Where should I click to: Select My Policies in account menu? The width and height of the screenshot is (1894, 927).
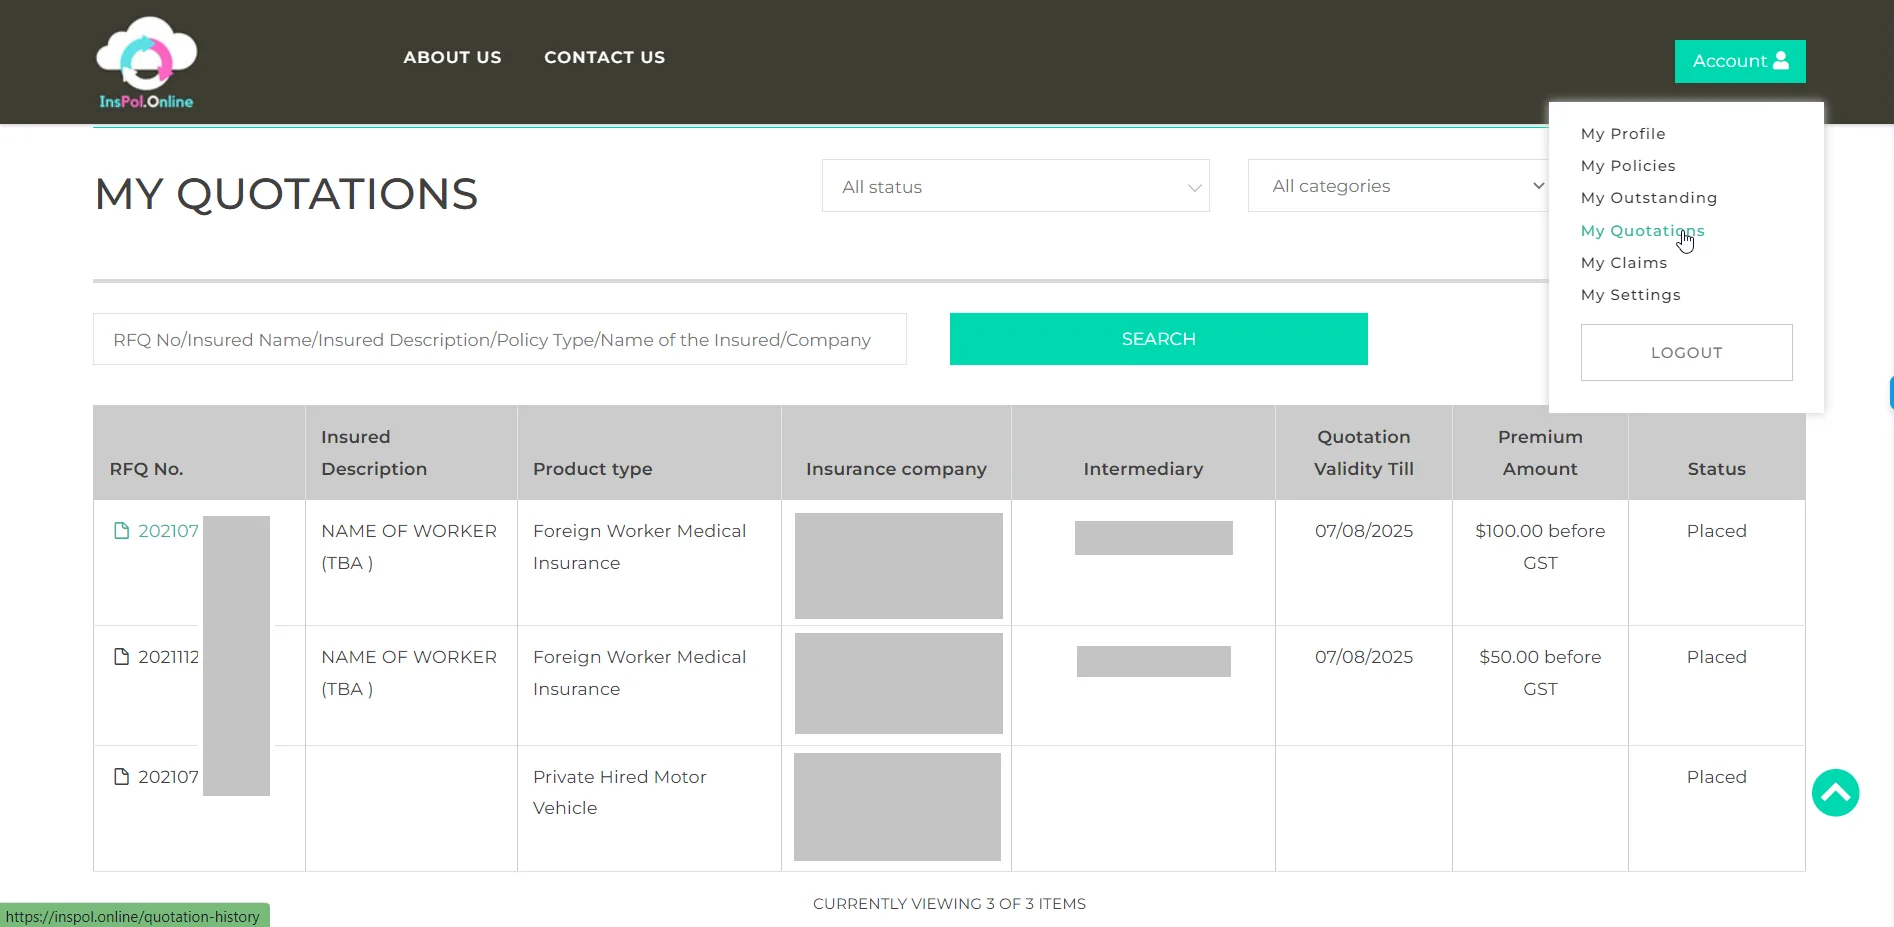pyautogui.click(x=1627, y=166)
